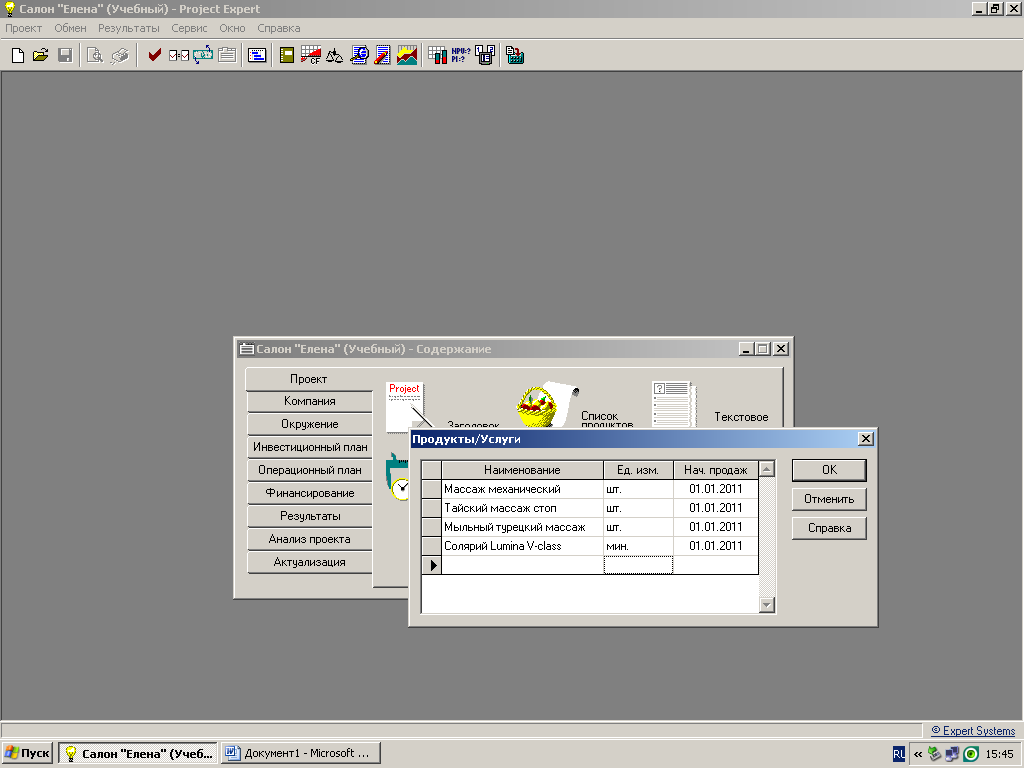Screen dimensions: 1024x768
Task: Select the row marker of Массаж механический
Action: 432,489
